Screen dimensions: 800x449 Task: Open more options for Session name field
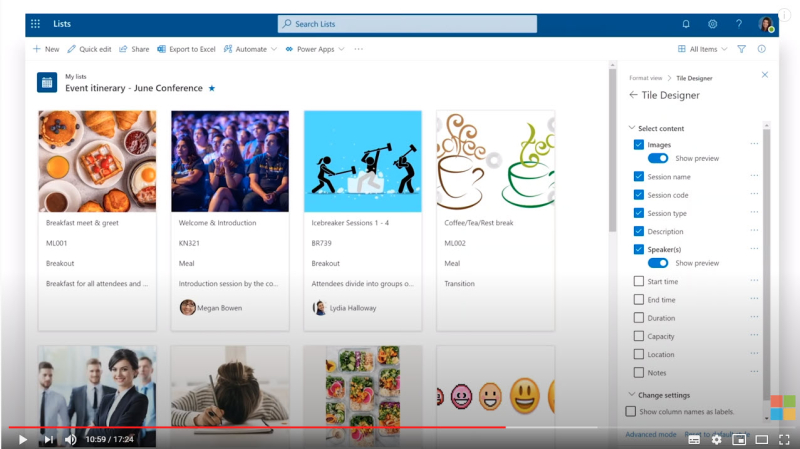pos(754,176)
